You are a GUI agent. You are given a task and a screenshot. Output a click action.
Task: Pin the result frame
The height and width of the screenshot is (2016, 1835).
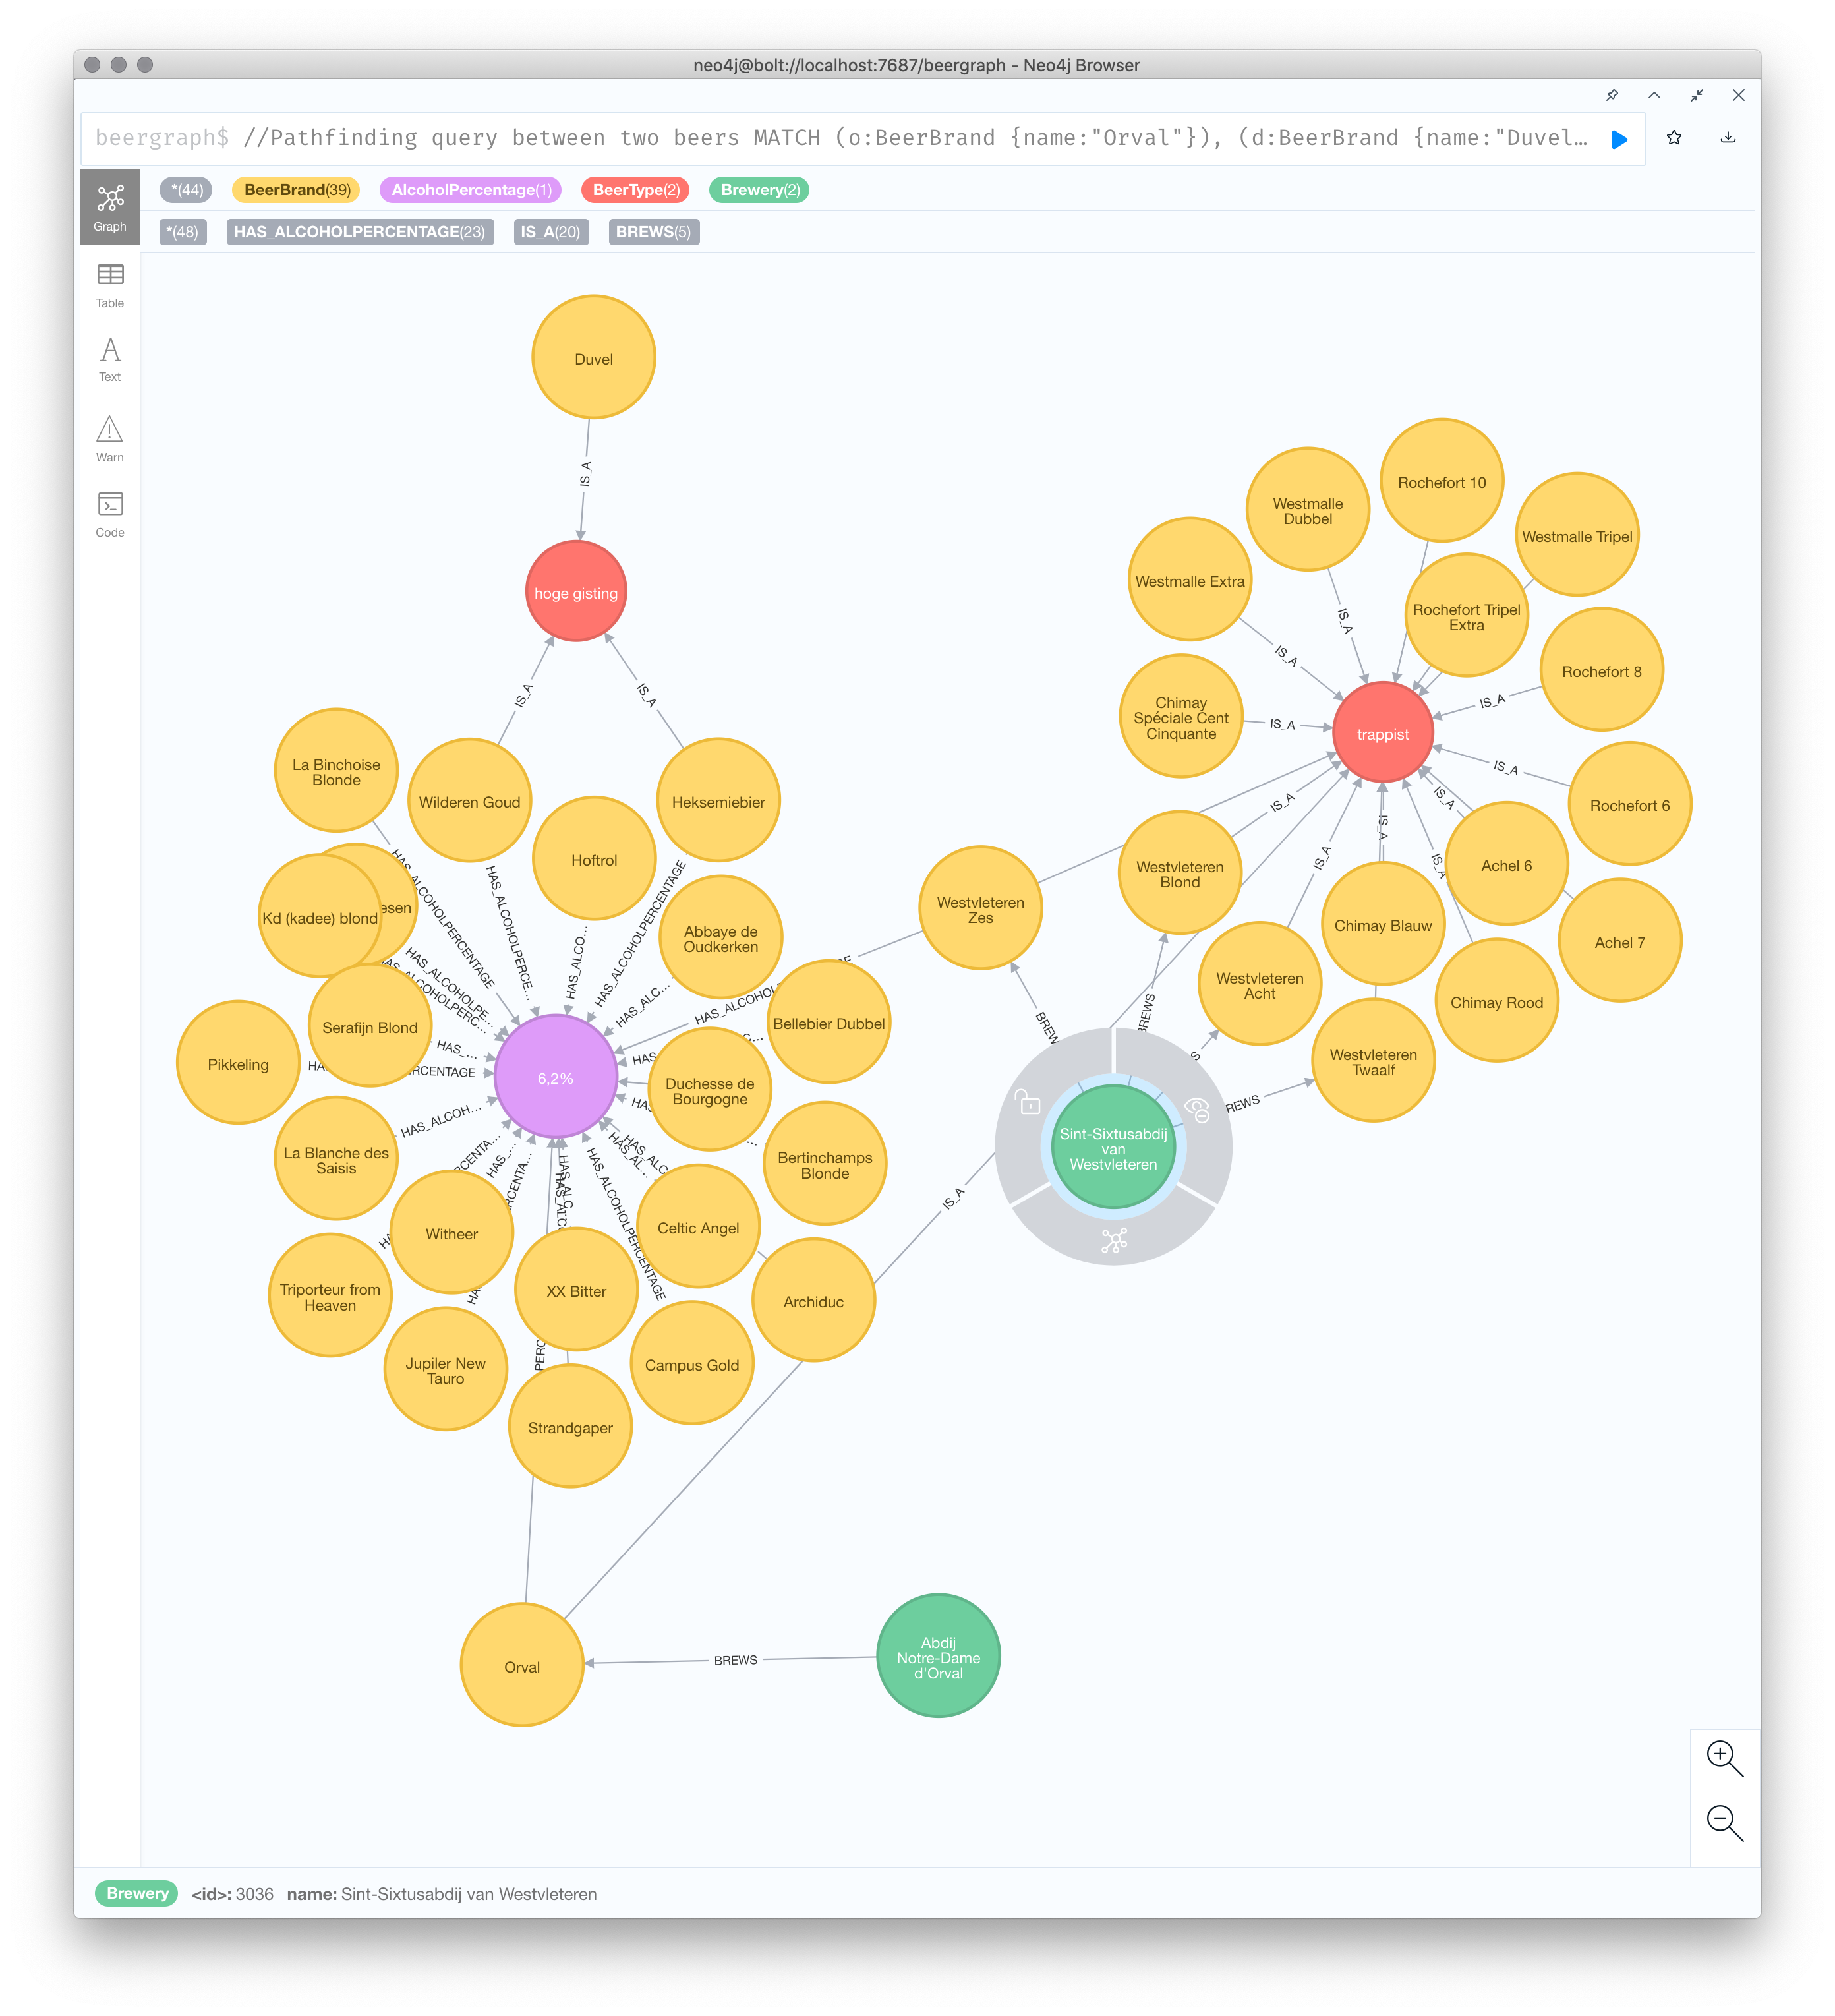point(1611,95)
